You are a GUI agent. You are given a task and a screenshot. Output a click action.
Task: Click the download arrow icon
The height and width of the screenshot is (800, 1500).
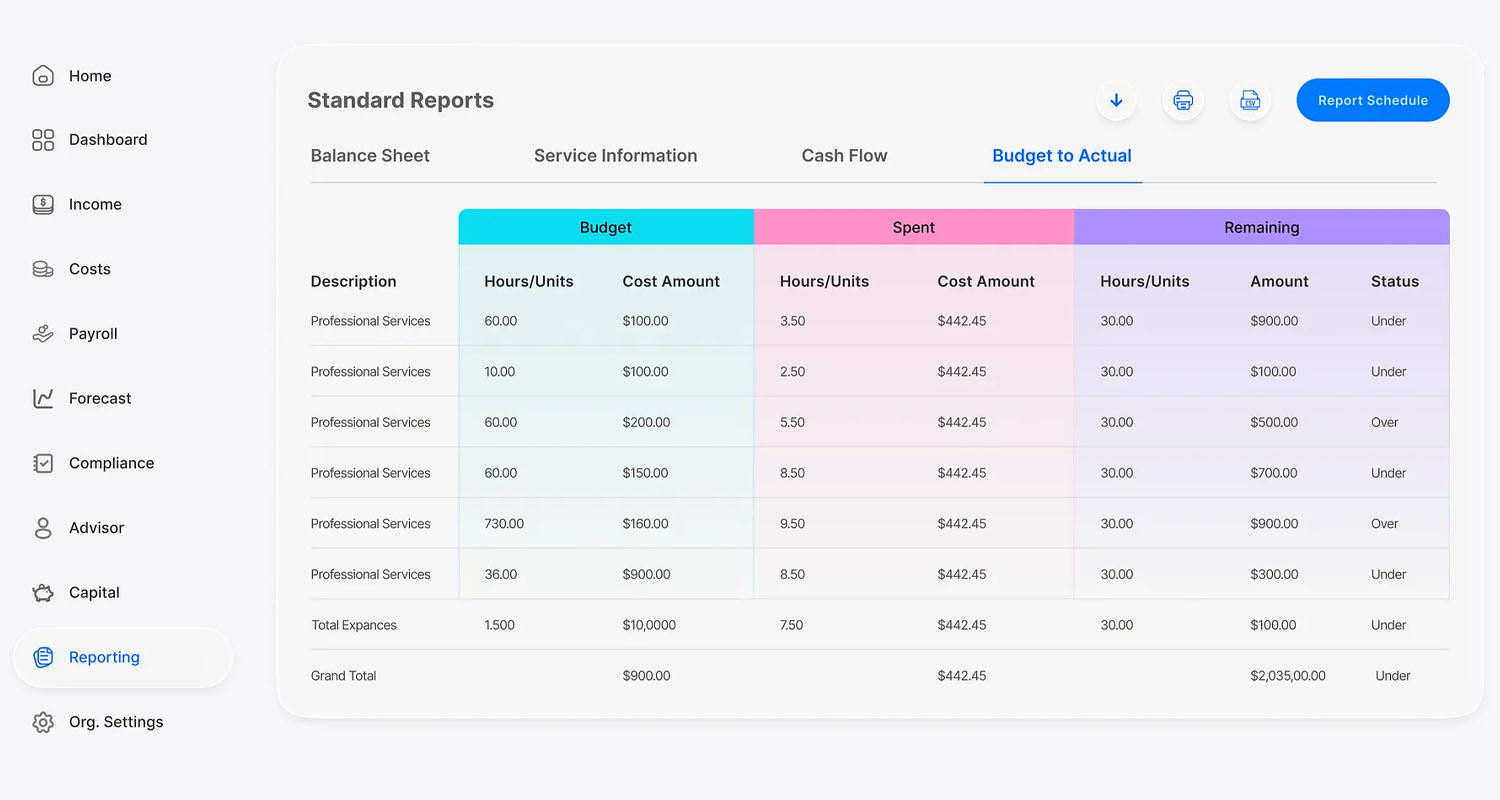pos(1116,101)
